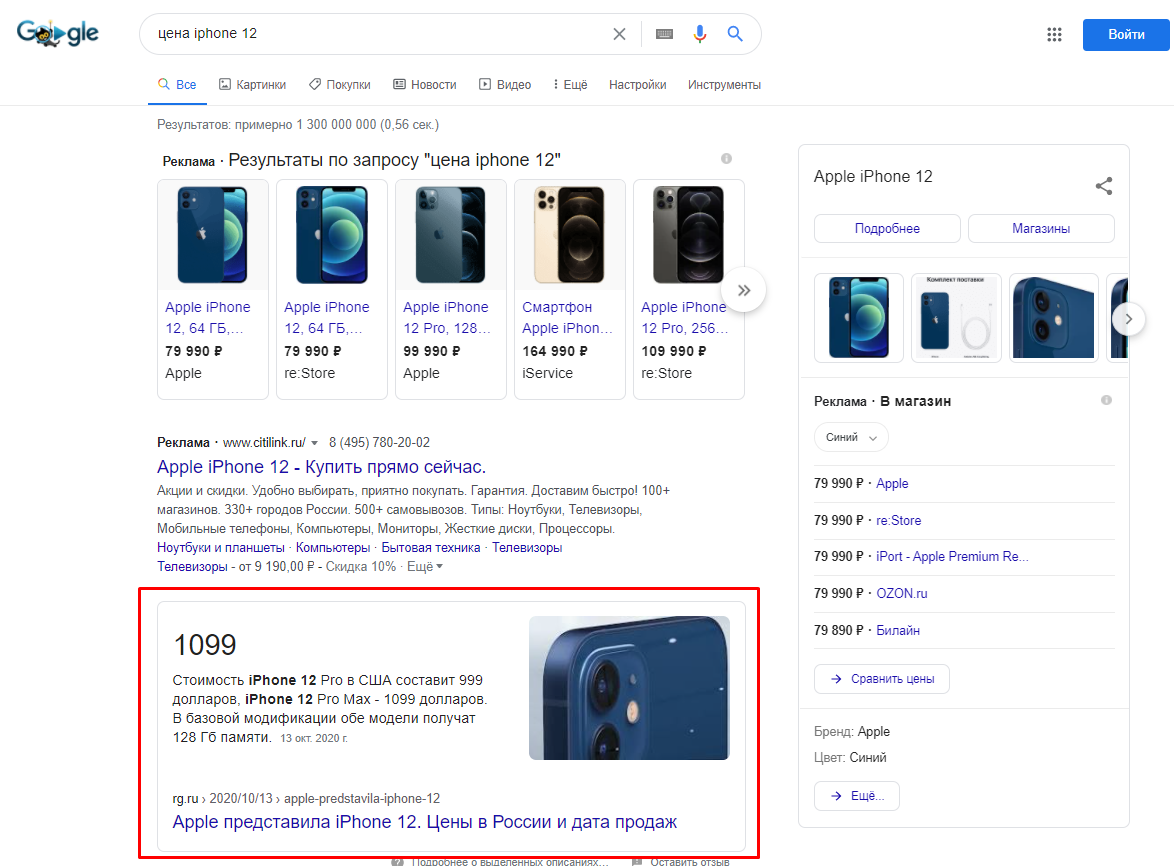The height and width of the screenshot is (866, 1174).
Task: Open the on-screen keyboard icon
Action: (663, 33)
